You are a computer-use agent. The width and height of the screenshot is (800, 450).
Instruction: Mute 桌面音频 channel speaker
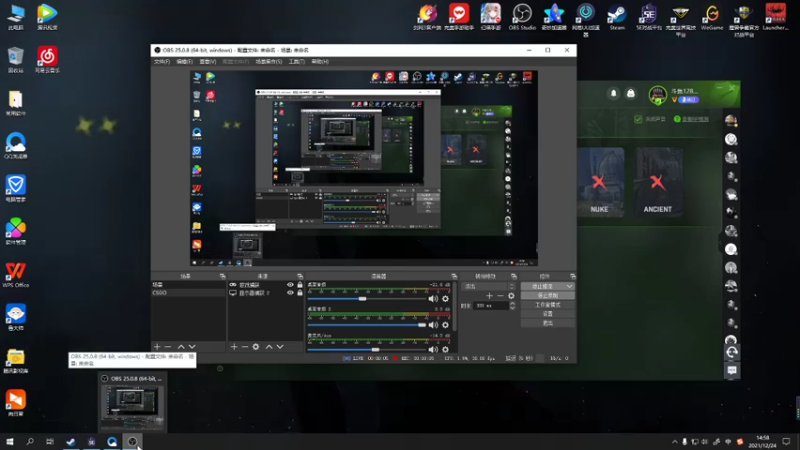pos(433,299)
